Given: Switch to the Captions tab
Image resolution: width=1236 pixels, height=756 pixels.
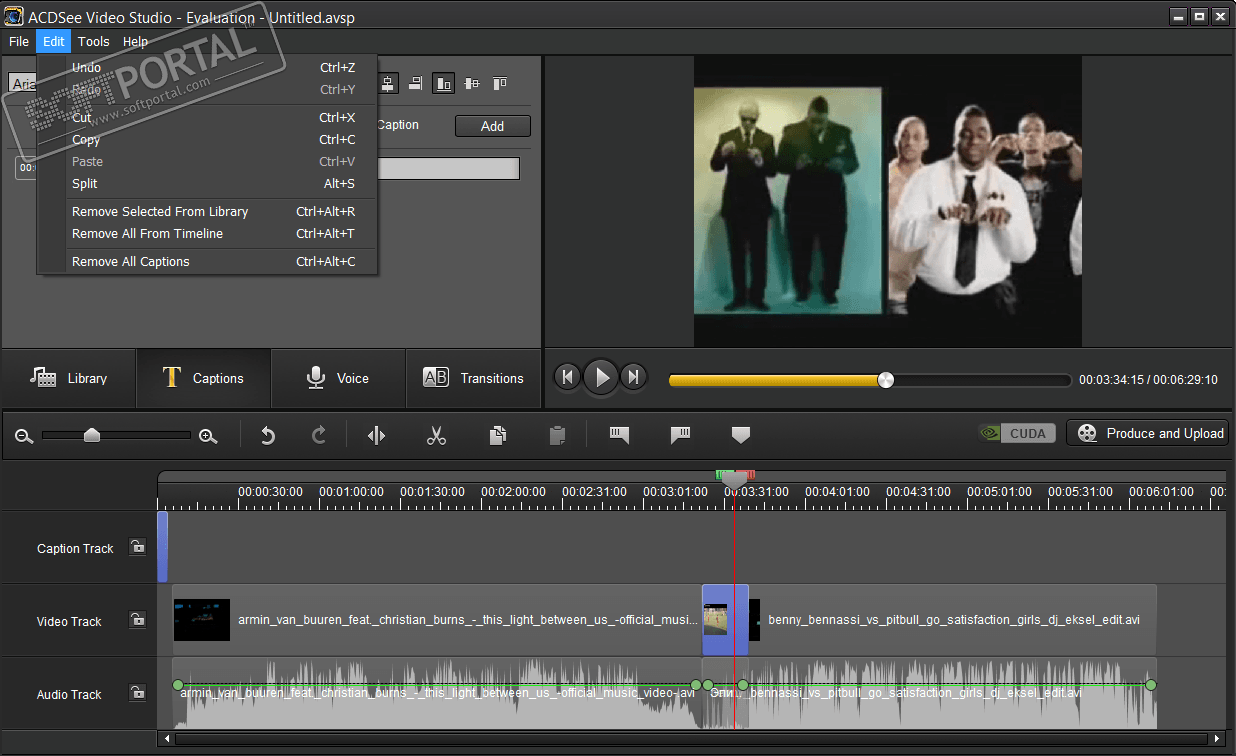Looking at the screenshot, I should 203,378.
